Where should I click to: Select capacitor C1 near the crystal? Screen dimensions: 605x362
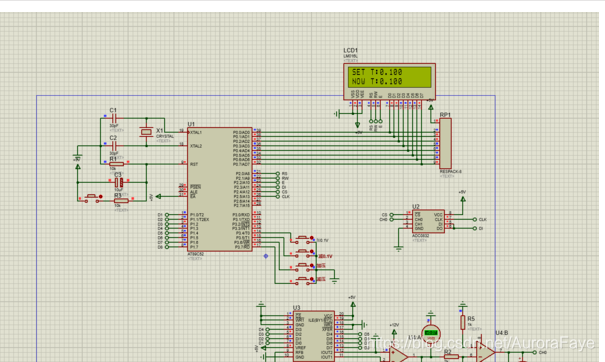[x=114, y=119]
